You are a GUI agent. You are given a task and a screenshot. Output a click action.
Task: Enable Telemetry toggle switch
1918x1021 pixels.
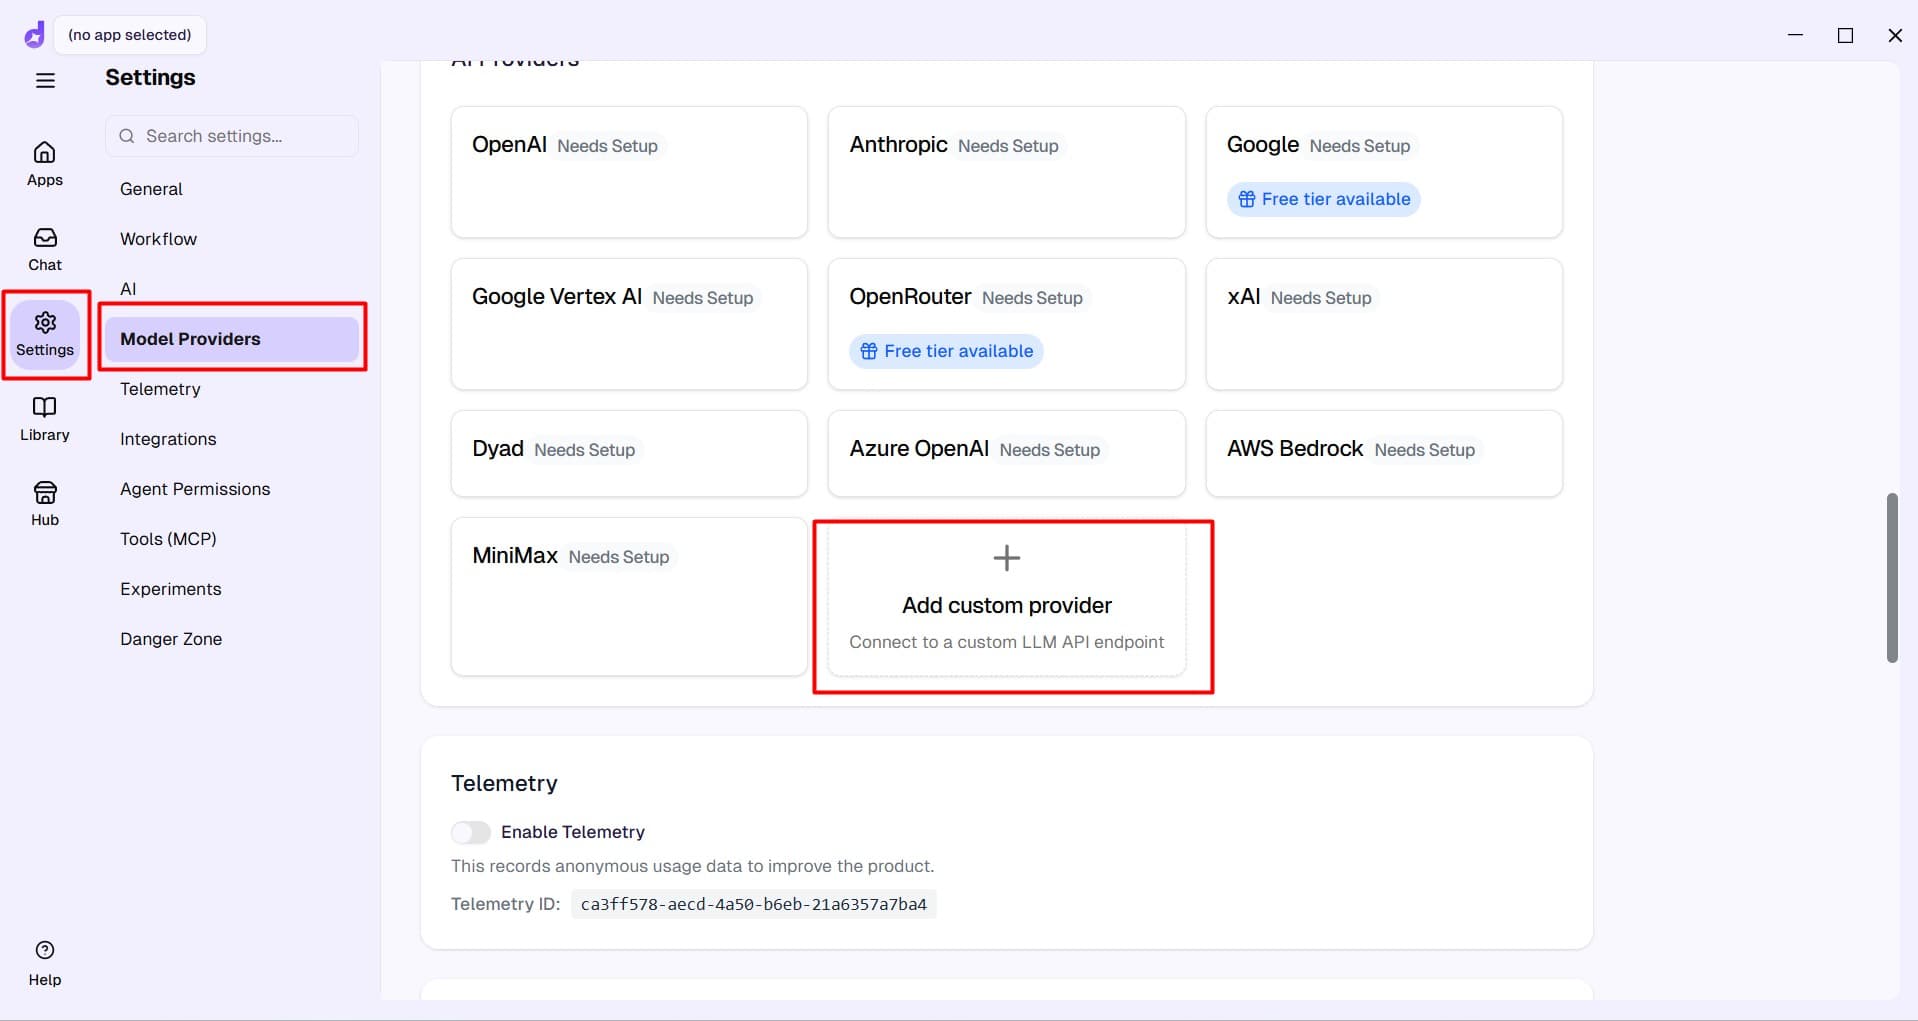[x=470, y=832]
